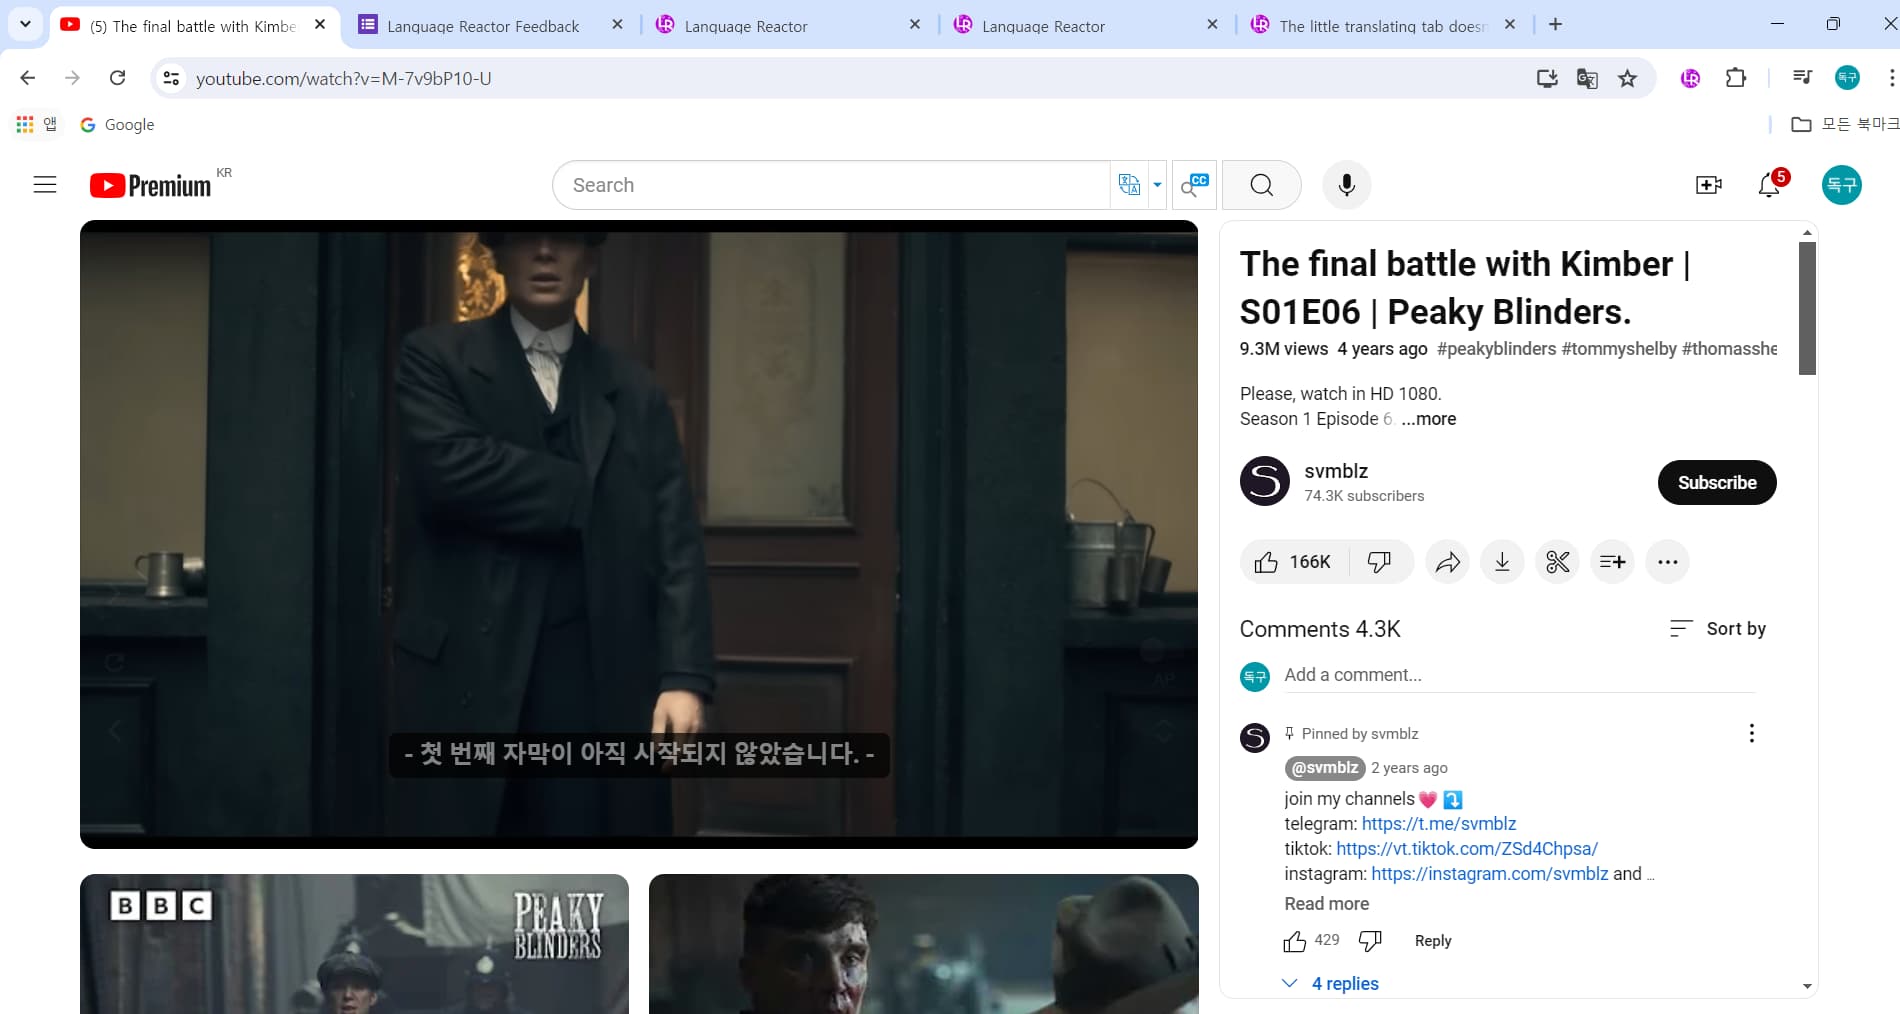Click the Share arrow icon

tap(1447, 562)
